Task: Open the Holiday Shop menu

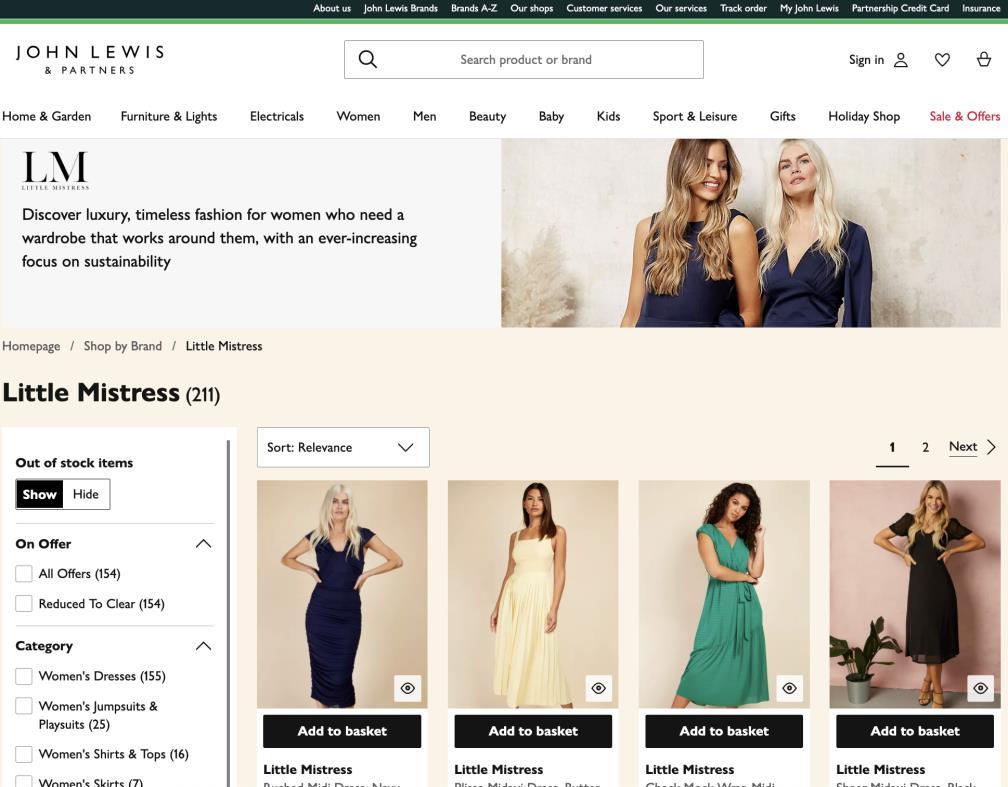Action: coord(864,116)
